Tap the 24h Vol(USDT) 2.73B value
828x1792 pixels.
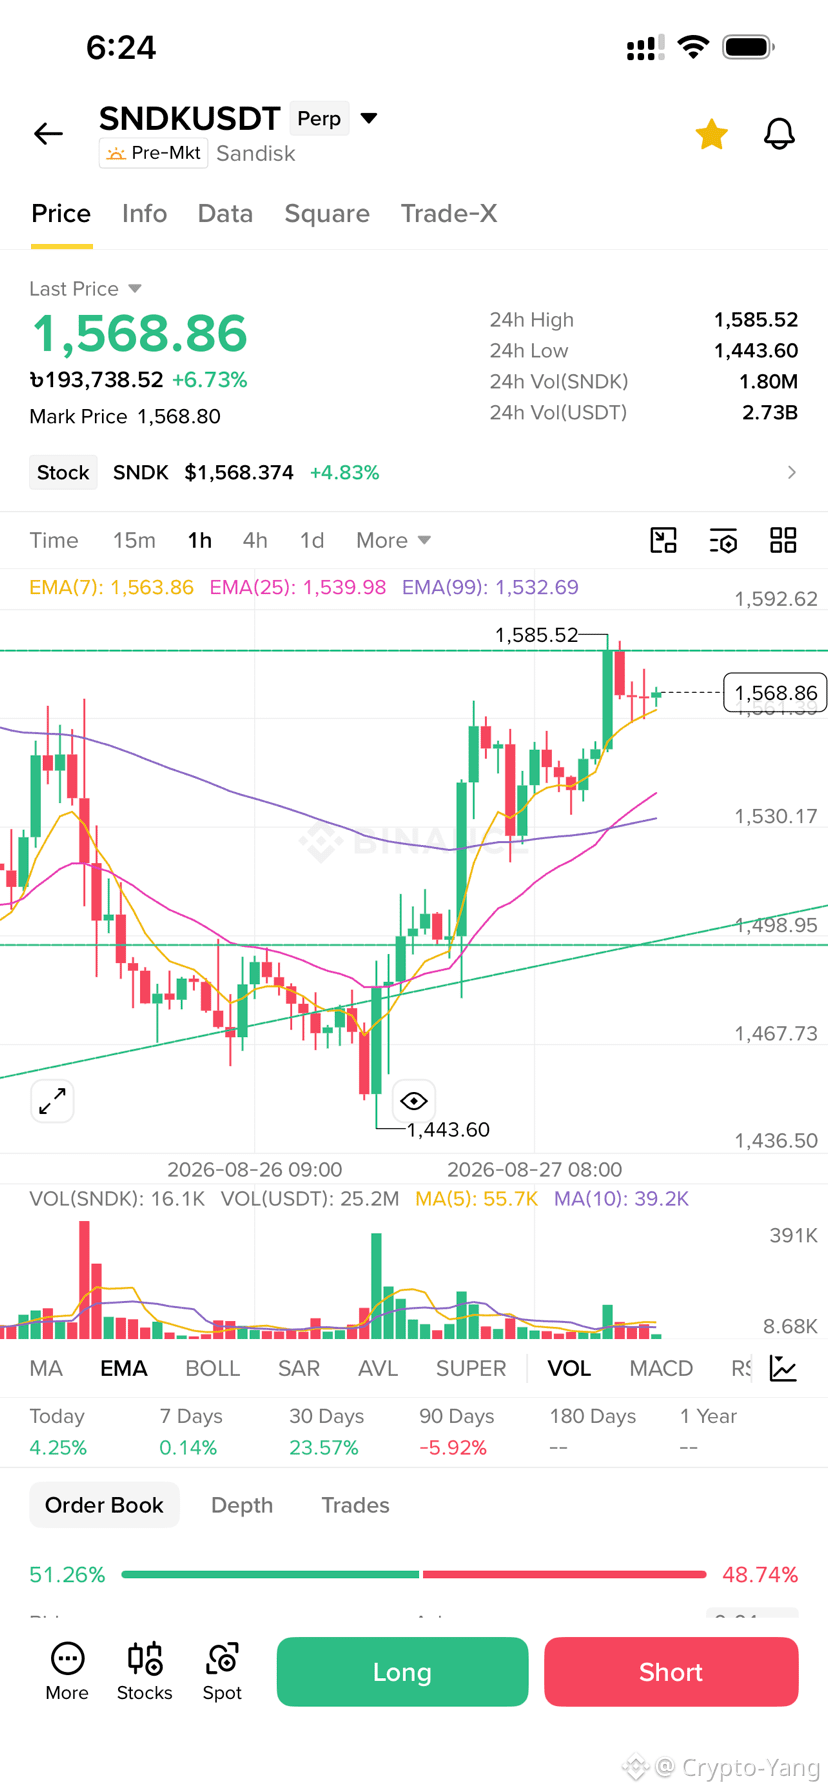[769, 412]
